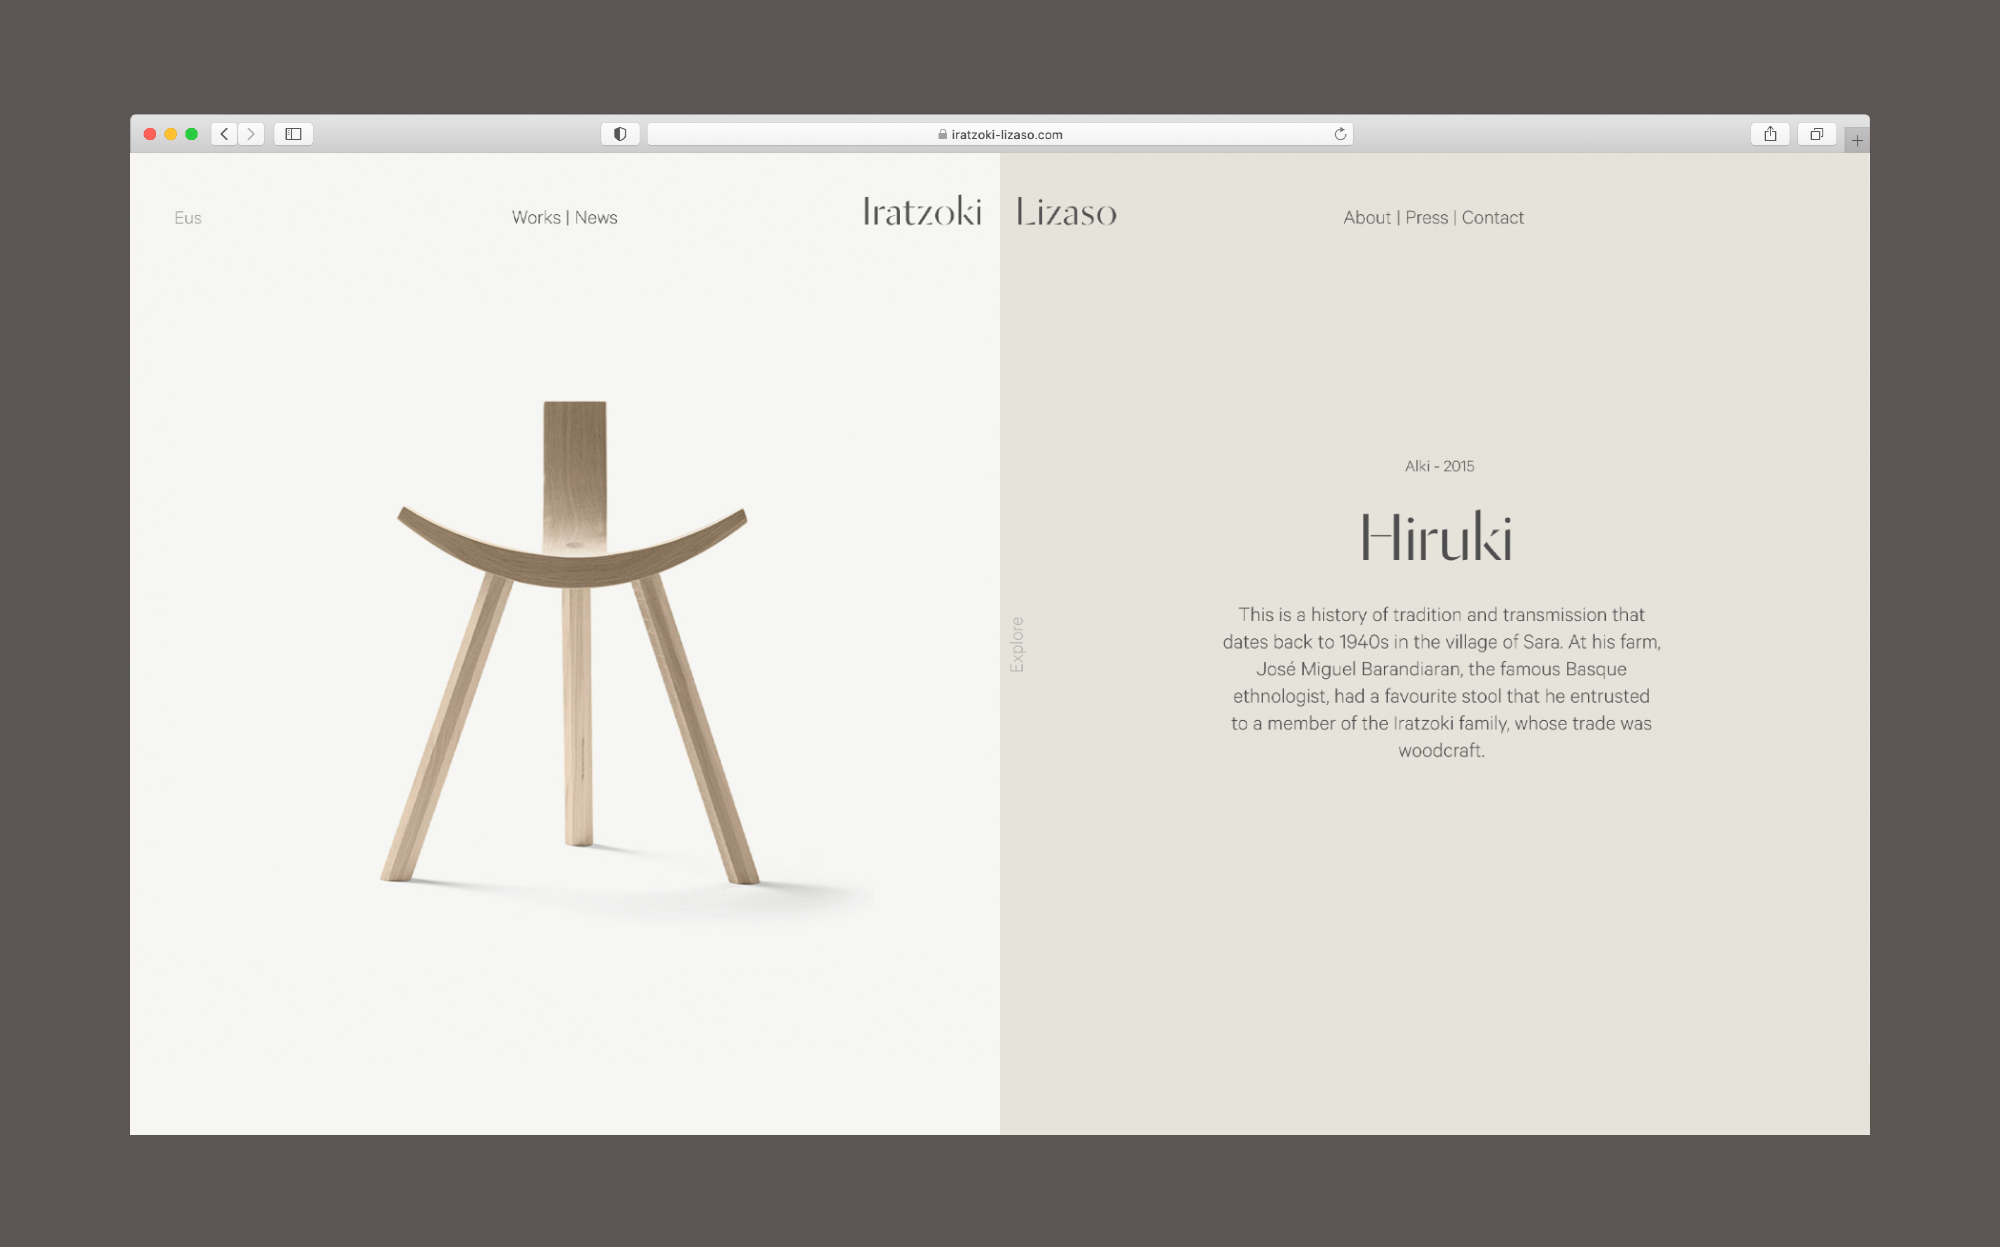
Task: Open the privacy shield report icon
Action: 620,134
